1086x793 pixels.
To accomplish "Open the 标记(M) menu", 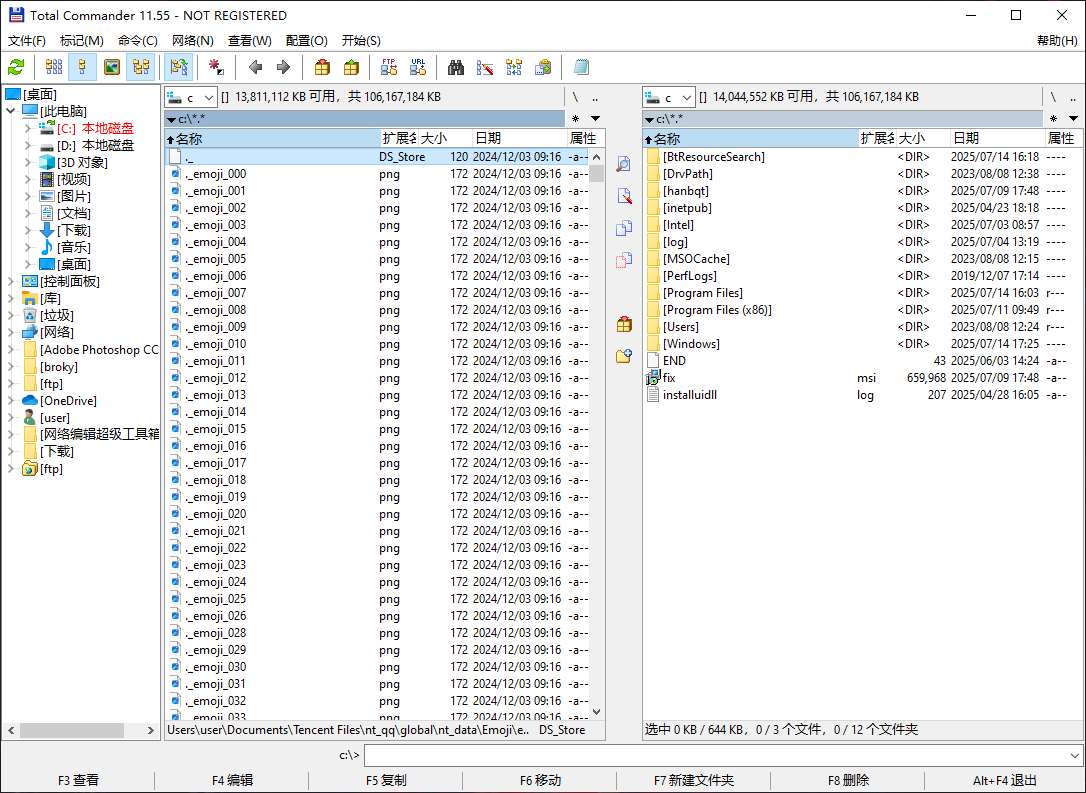I will pos(82,40).
